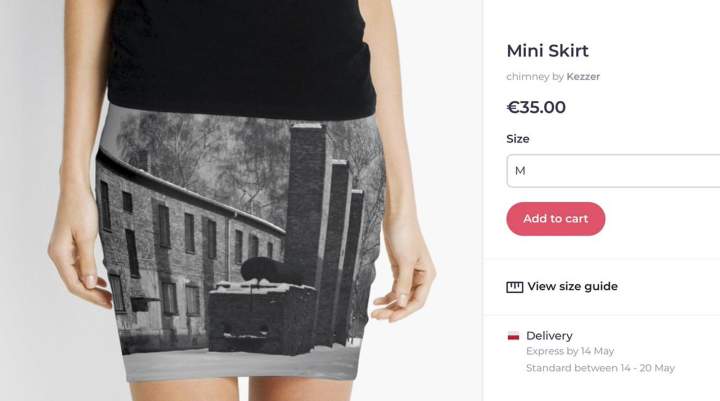This screenshot has width=720, height=401.
Task: Visit the Kezzer artist profile link
Action: [x=583, y=77]
